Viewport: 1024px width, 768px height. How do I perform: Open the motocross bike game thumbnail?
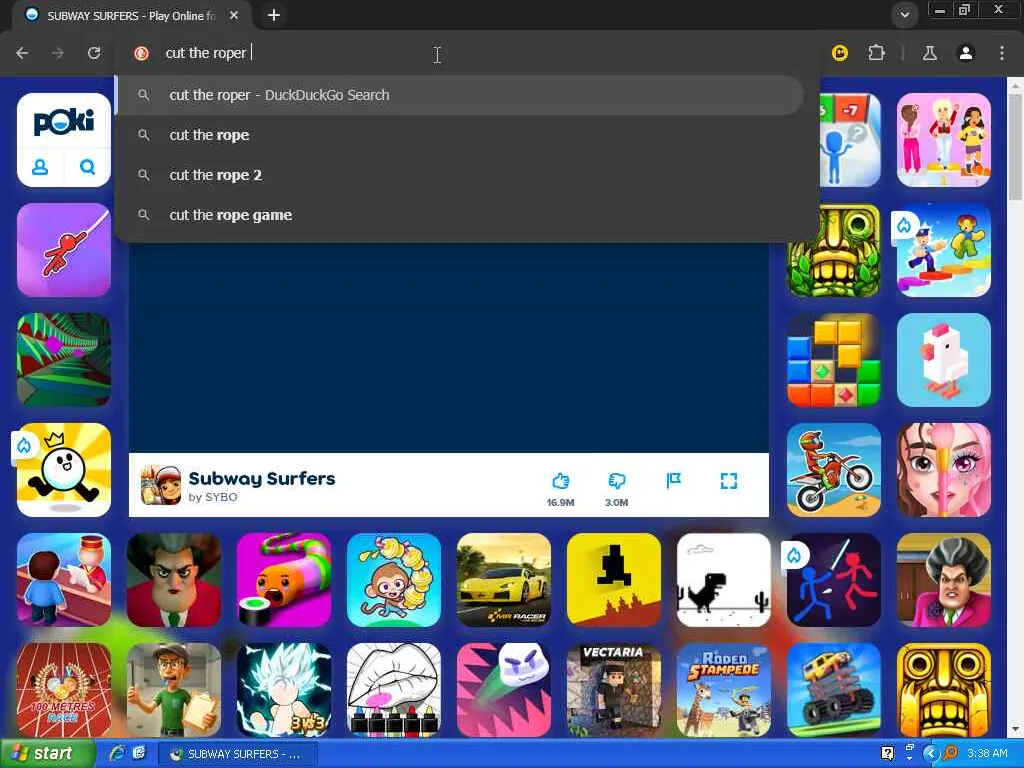[x=834, y=470]
